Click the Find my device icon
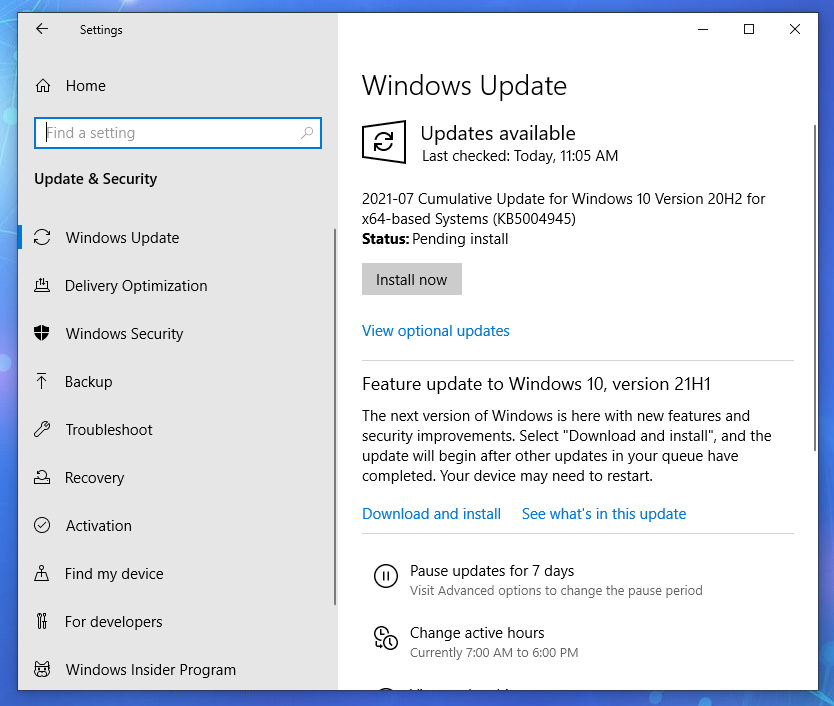This screenshot has height=706, width=834. [41, 573]
